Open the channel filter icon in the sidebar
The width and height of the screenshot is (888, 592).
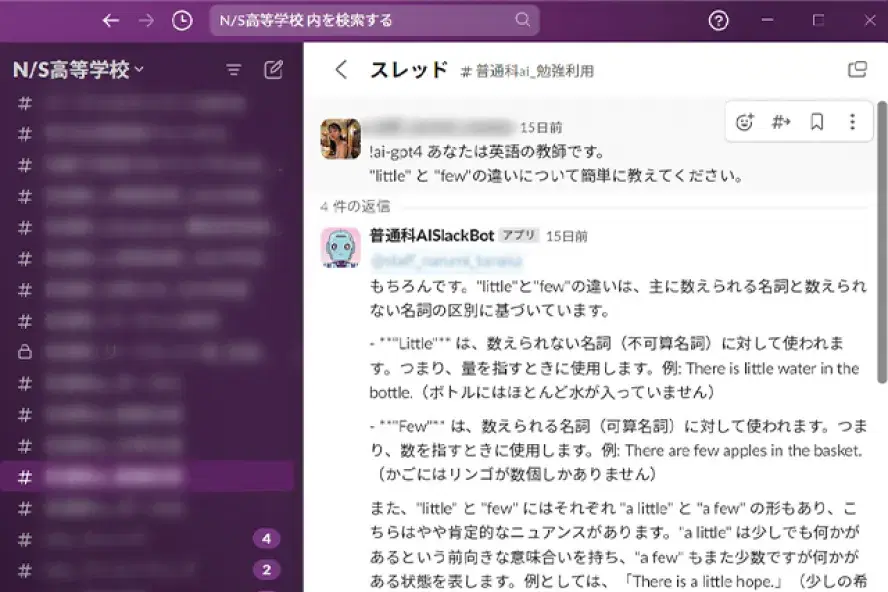[x=233, y=70]
